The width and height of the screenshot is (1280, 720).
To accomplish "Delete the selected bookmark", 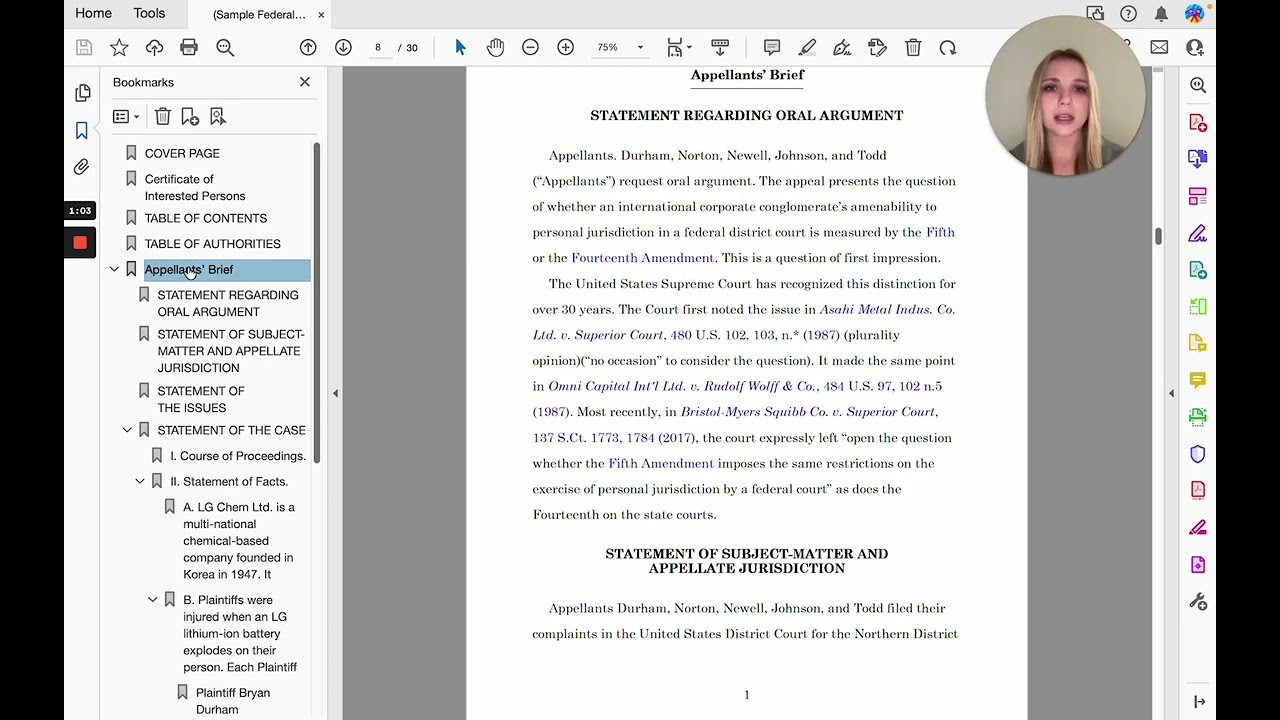I will [x=163, y=117].
